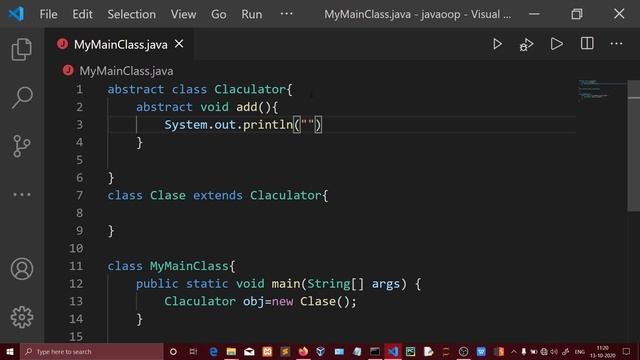
Task: Click the Run and Debug icon
Action: click(x=527, y=44)
